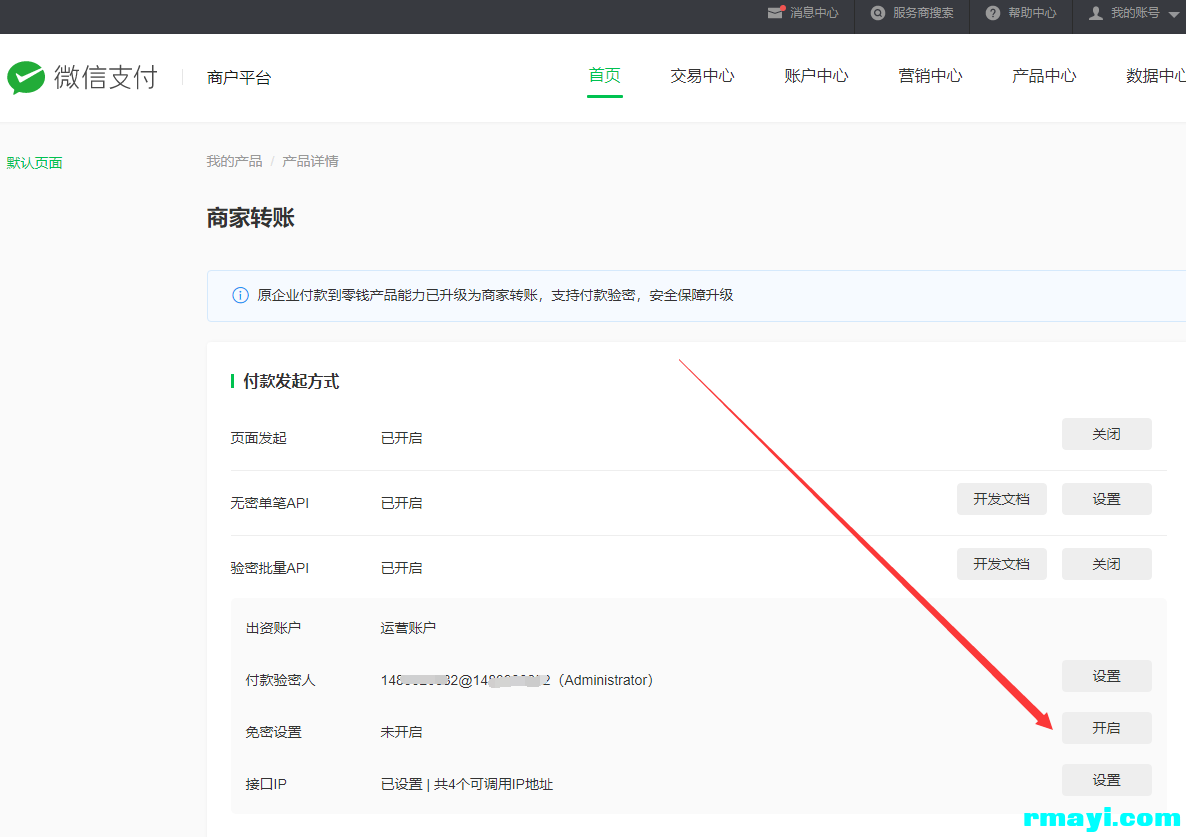Open 帮助中心 in the top bar
The height and width of the screenshot is (837, 1186).
pyautogui.click(x=1032, y=13)
